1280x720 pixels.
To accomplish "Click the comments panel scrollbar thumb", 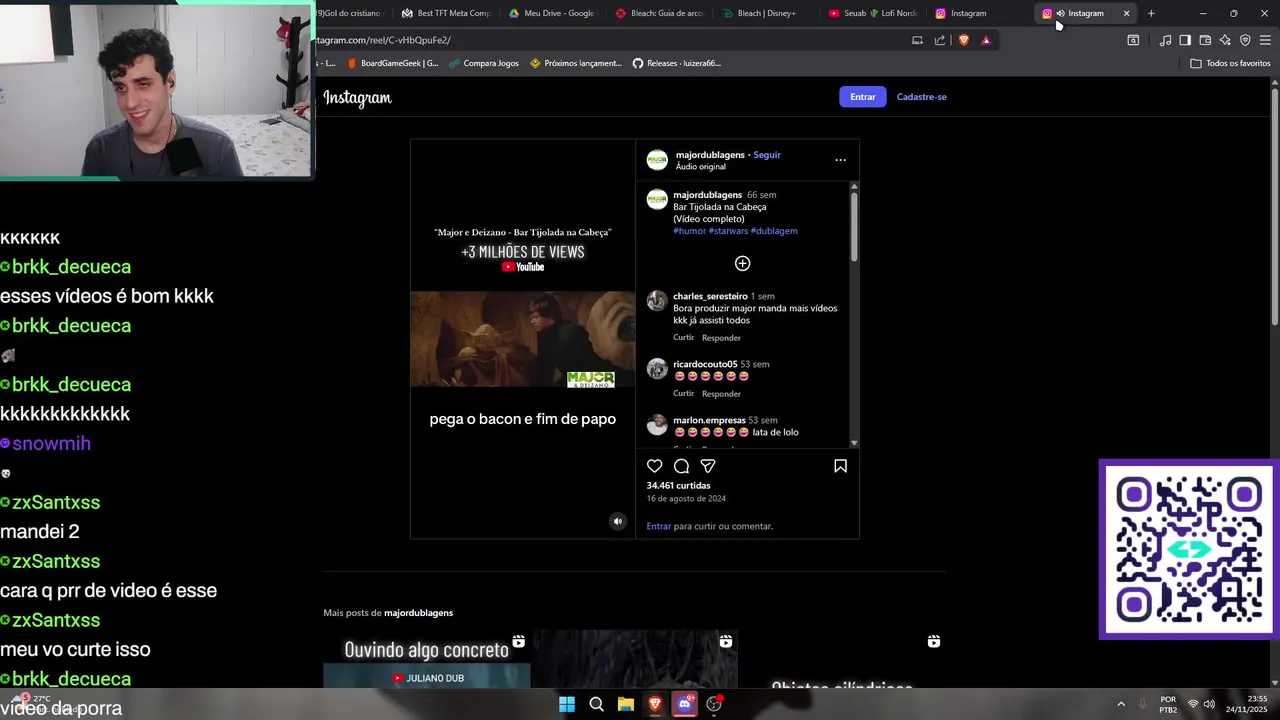I will (854, 227).
